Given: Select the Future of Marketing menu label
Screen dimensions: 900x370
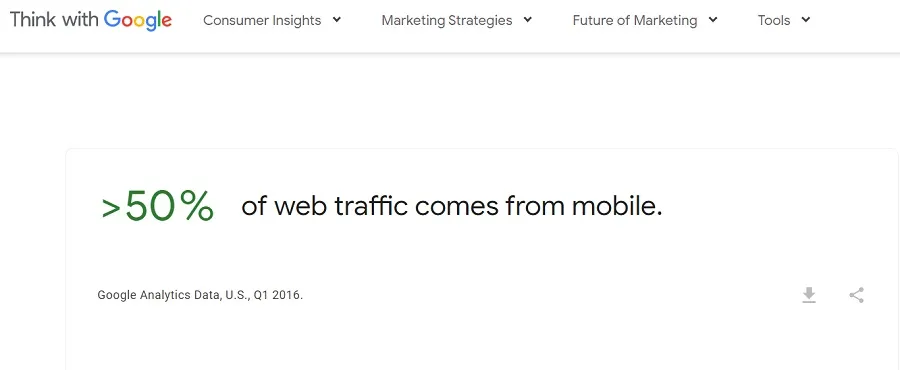Looking at the screenshot, I should [x=635, y=21].
